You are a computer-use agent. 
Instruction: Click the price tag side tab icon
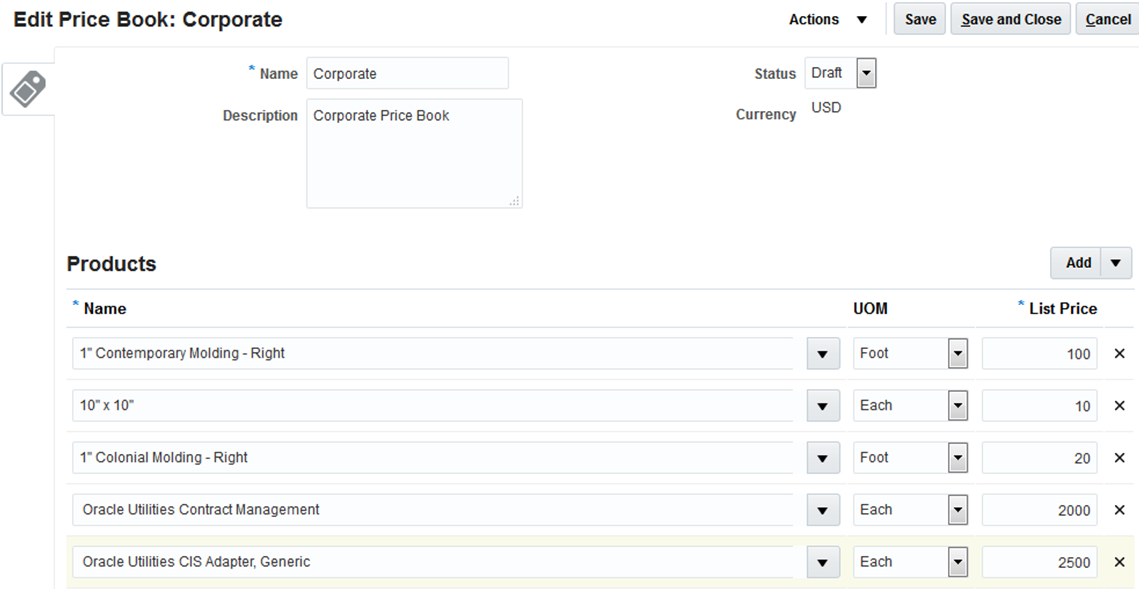28,90
